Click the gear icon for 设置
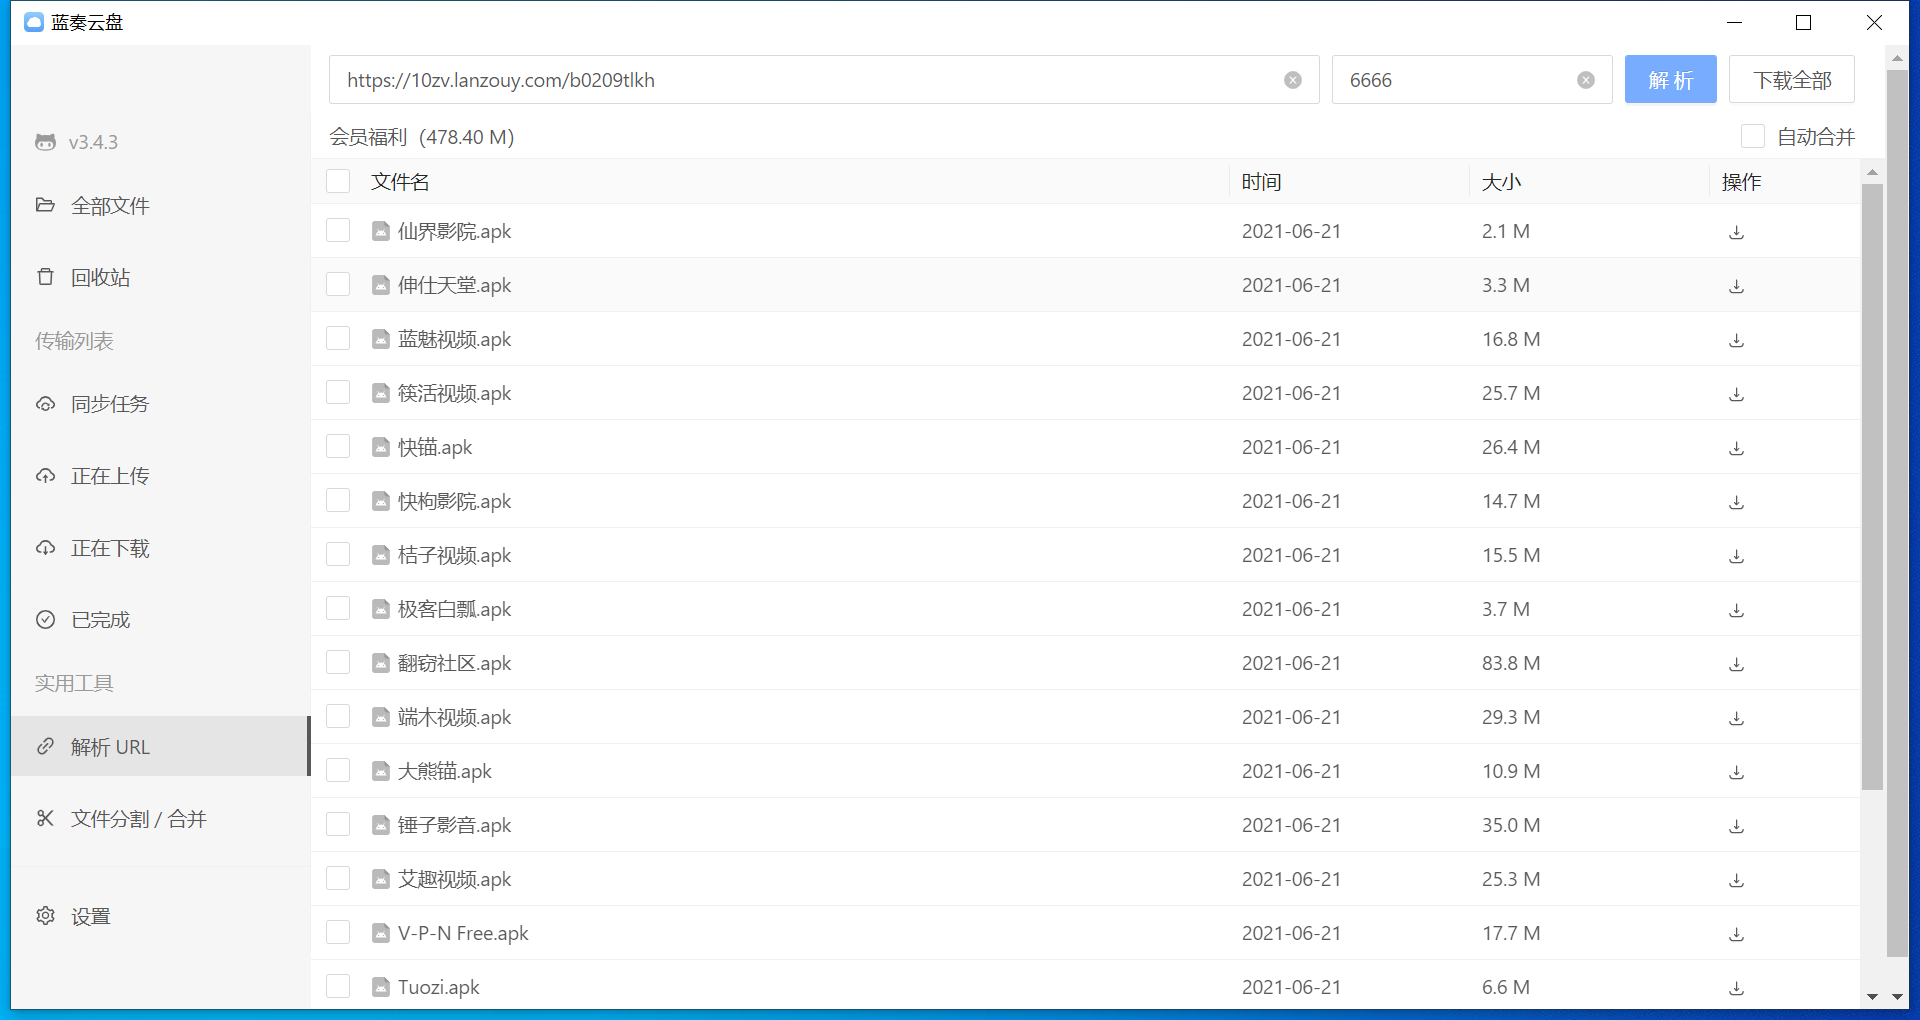Viewport: 1920px width, 1020px height. coord(45,915)
